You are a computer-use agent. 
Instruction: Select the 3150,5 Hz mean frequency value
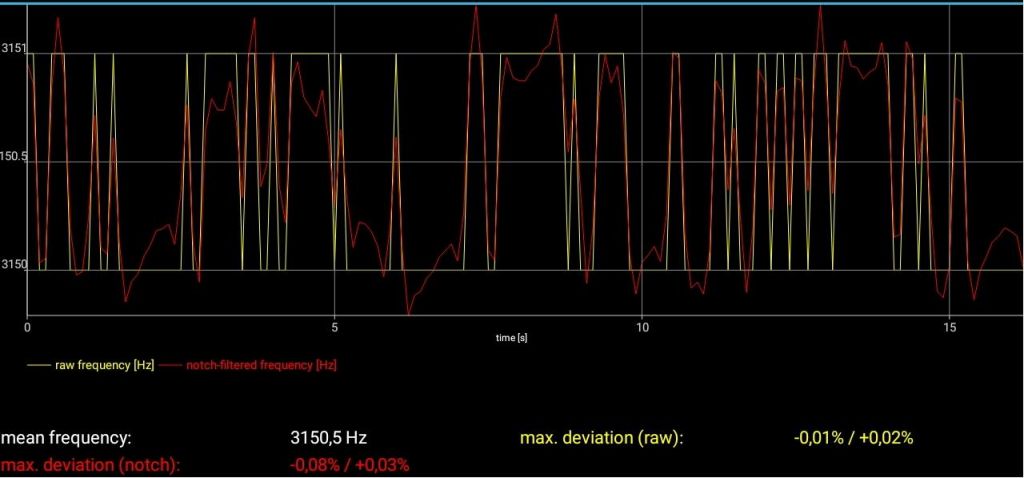(x=335, y=438)
